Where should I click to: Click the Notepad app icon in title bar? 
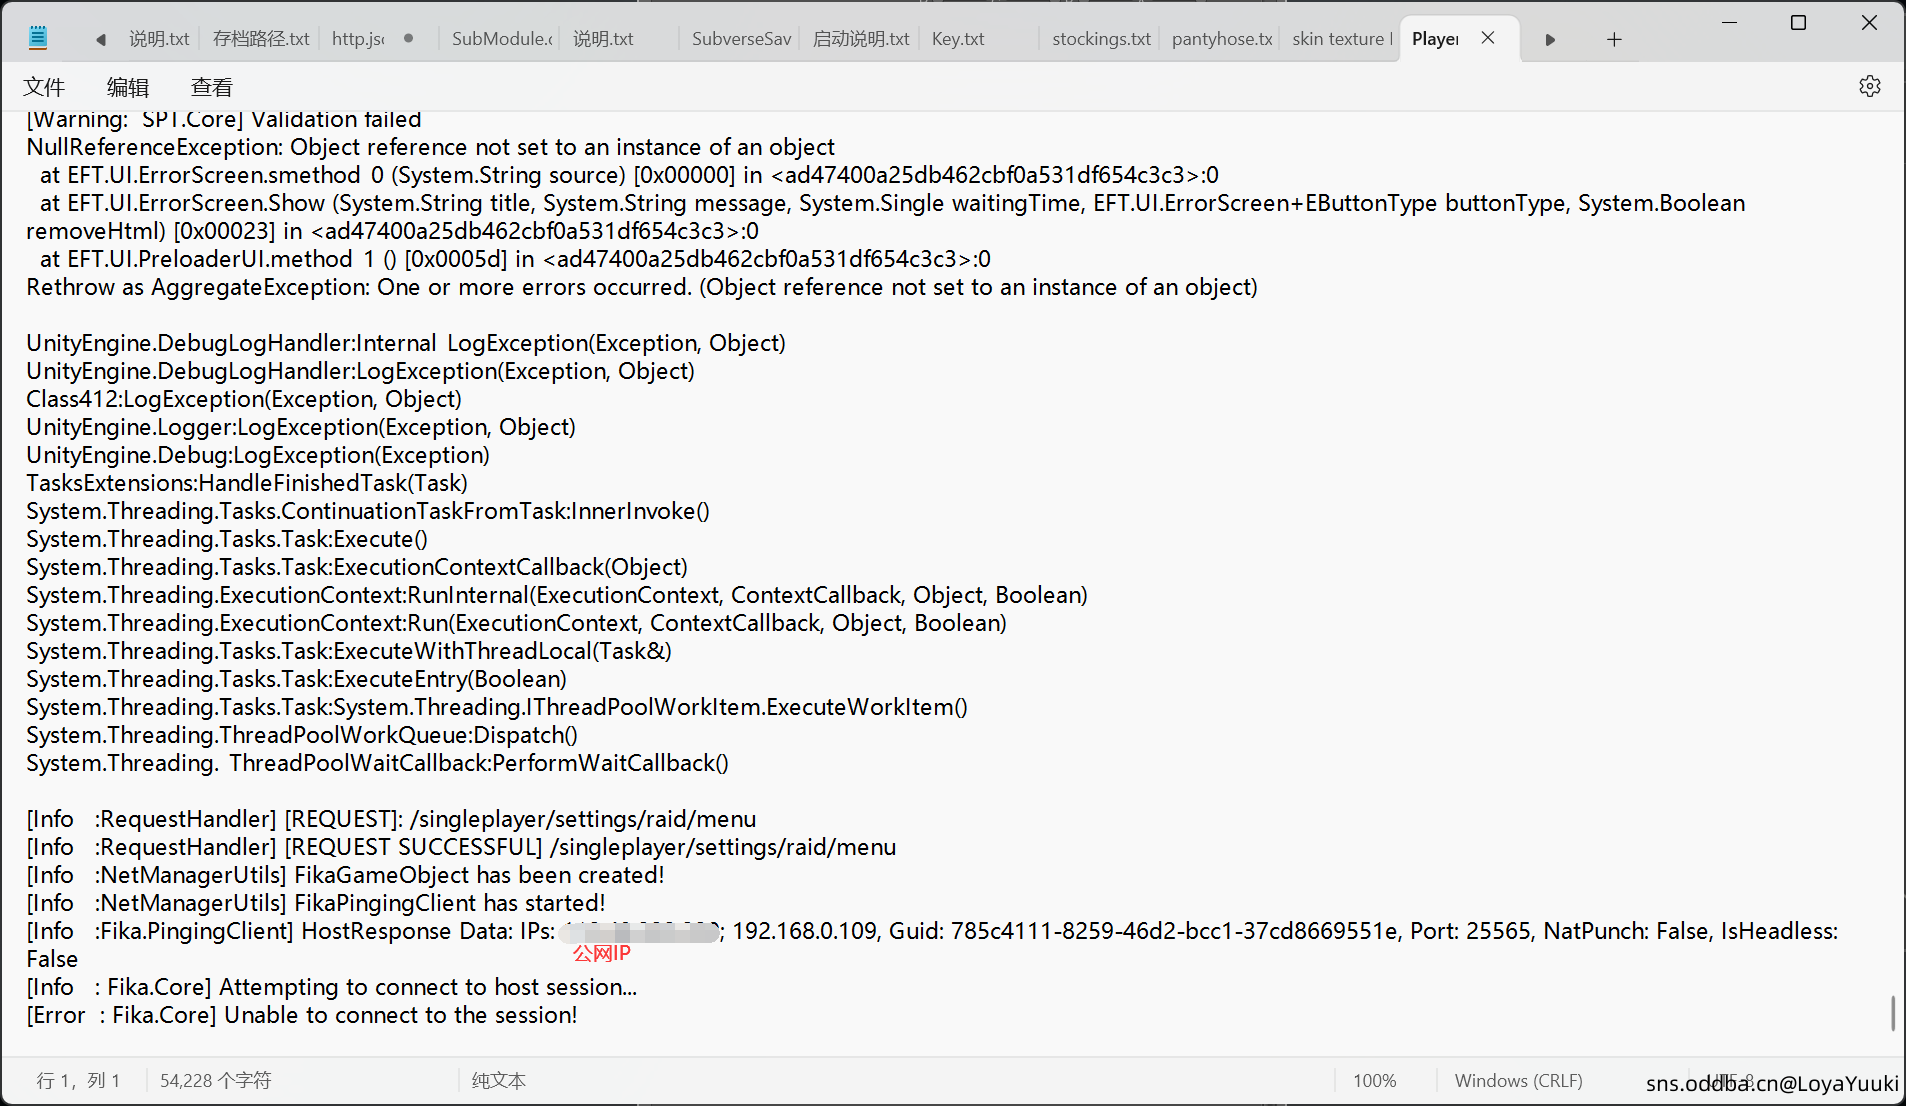pyautogui.click(x=38, y=39)
